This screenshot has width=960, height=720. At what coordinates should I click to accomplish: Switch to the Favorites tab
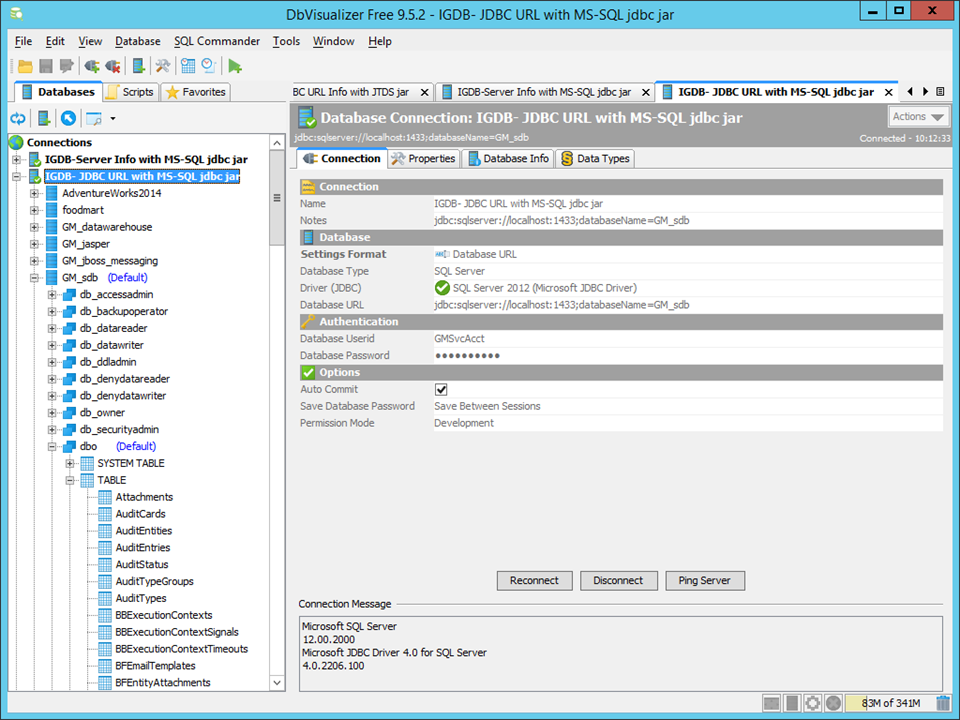196,92
